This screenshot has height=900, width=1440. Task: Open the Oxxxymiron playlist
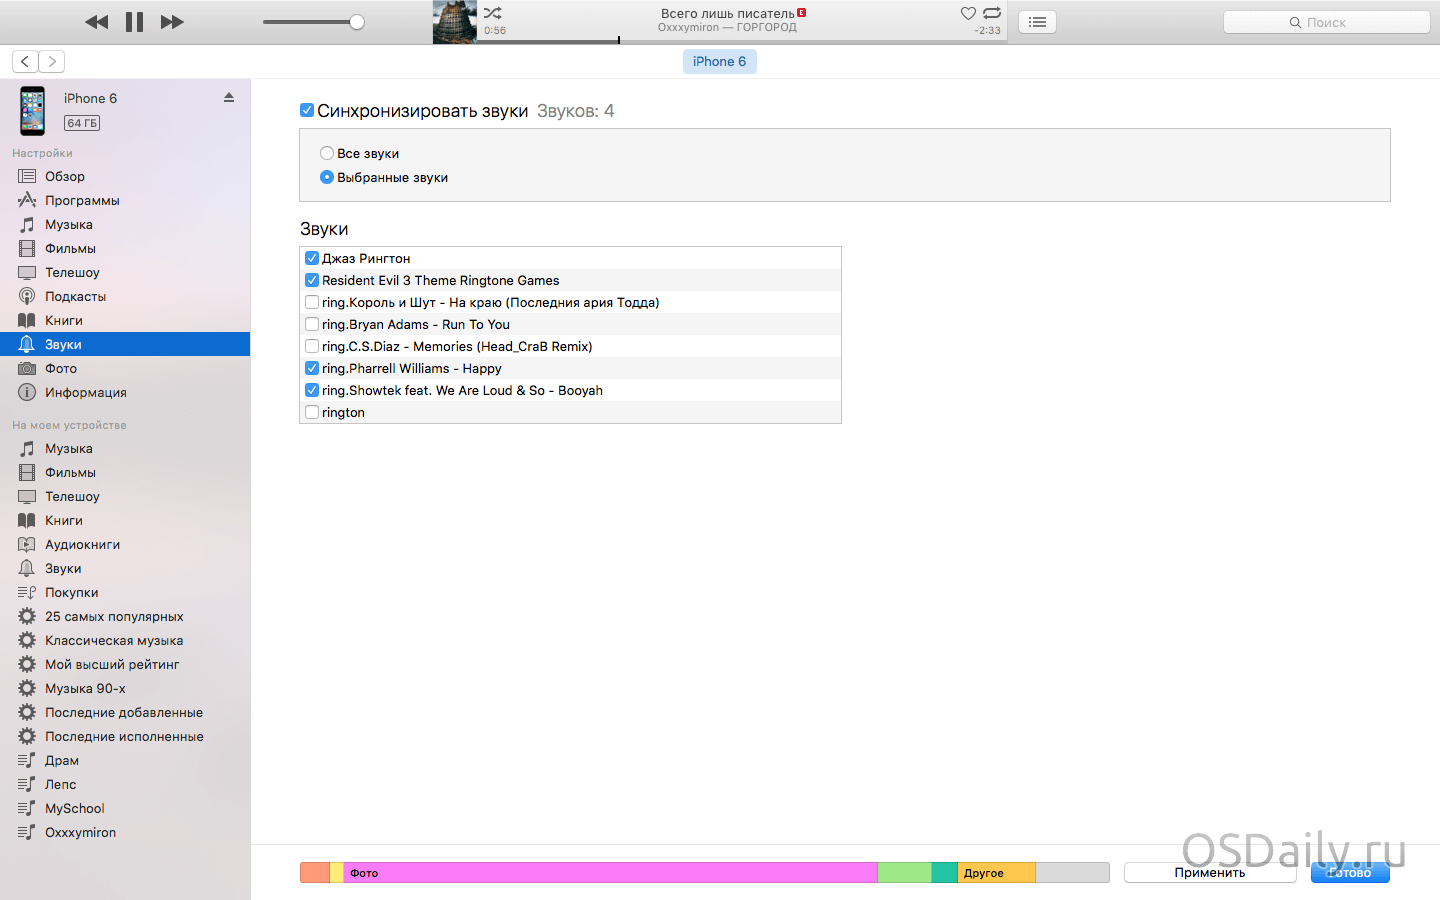coord(80,832)
